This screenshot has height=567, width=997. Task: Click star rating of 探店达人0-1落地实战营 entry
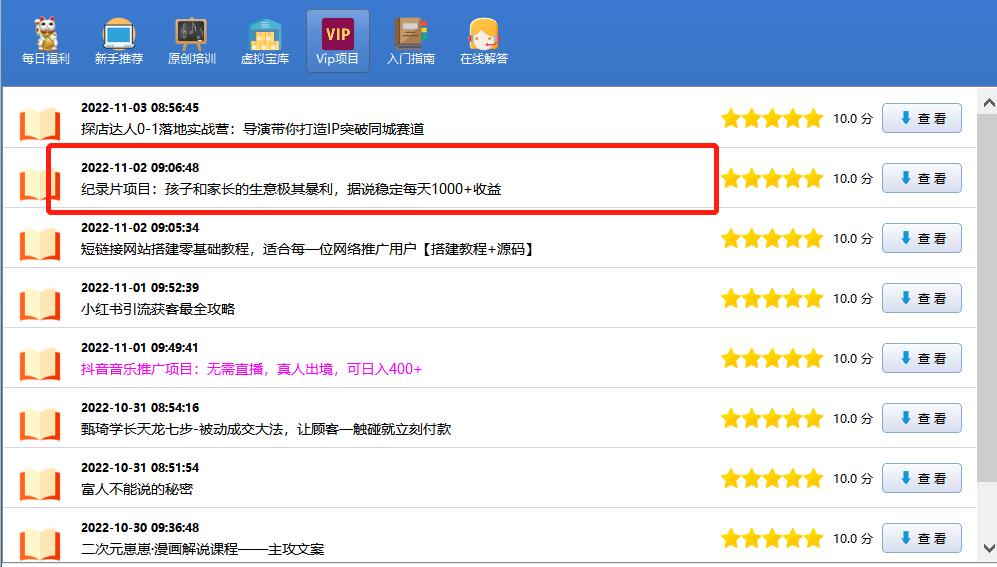click(x=772, y=118)
